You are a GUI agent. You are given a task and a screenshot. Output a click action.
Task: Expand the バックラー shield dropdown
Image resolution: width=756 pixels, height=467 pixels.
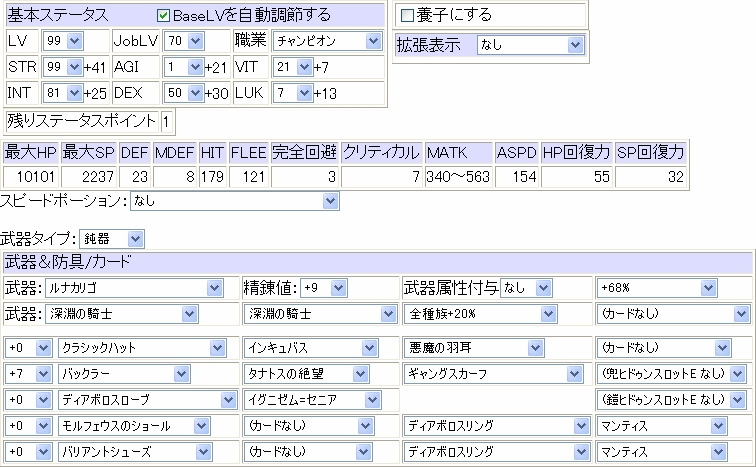tap(124, 374)
